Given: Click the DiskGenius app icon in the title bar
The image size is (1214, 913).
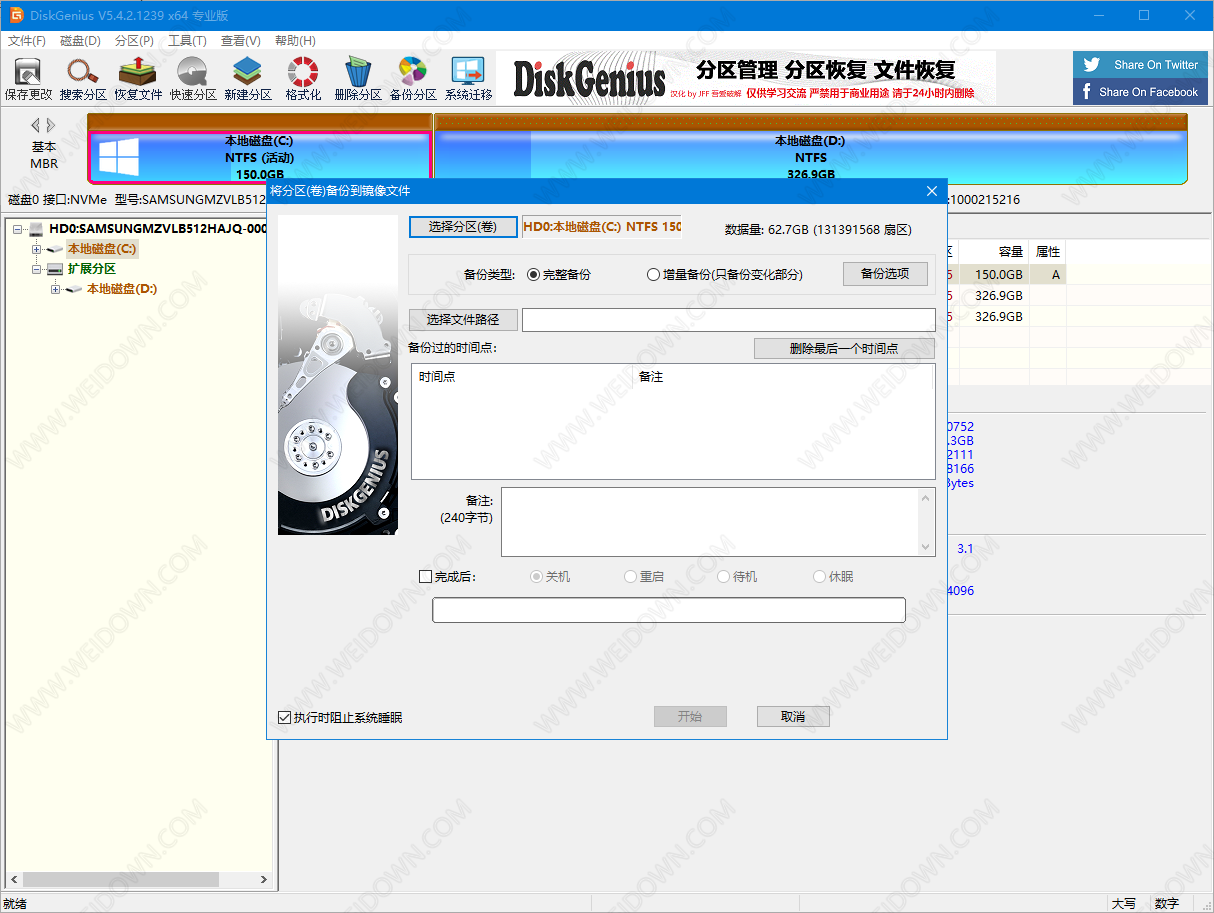Looking at the screenshot, I should coord(16,15).
